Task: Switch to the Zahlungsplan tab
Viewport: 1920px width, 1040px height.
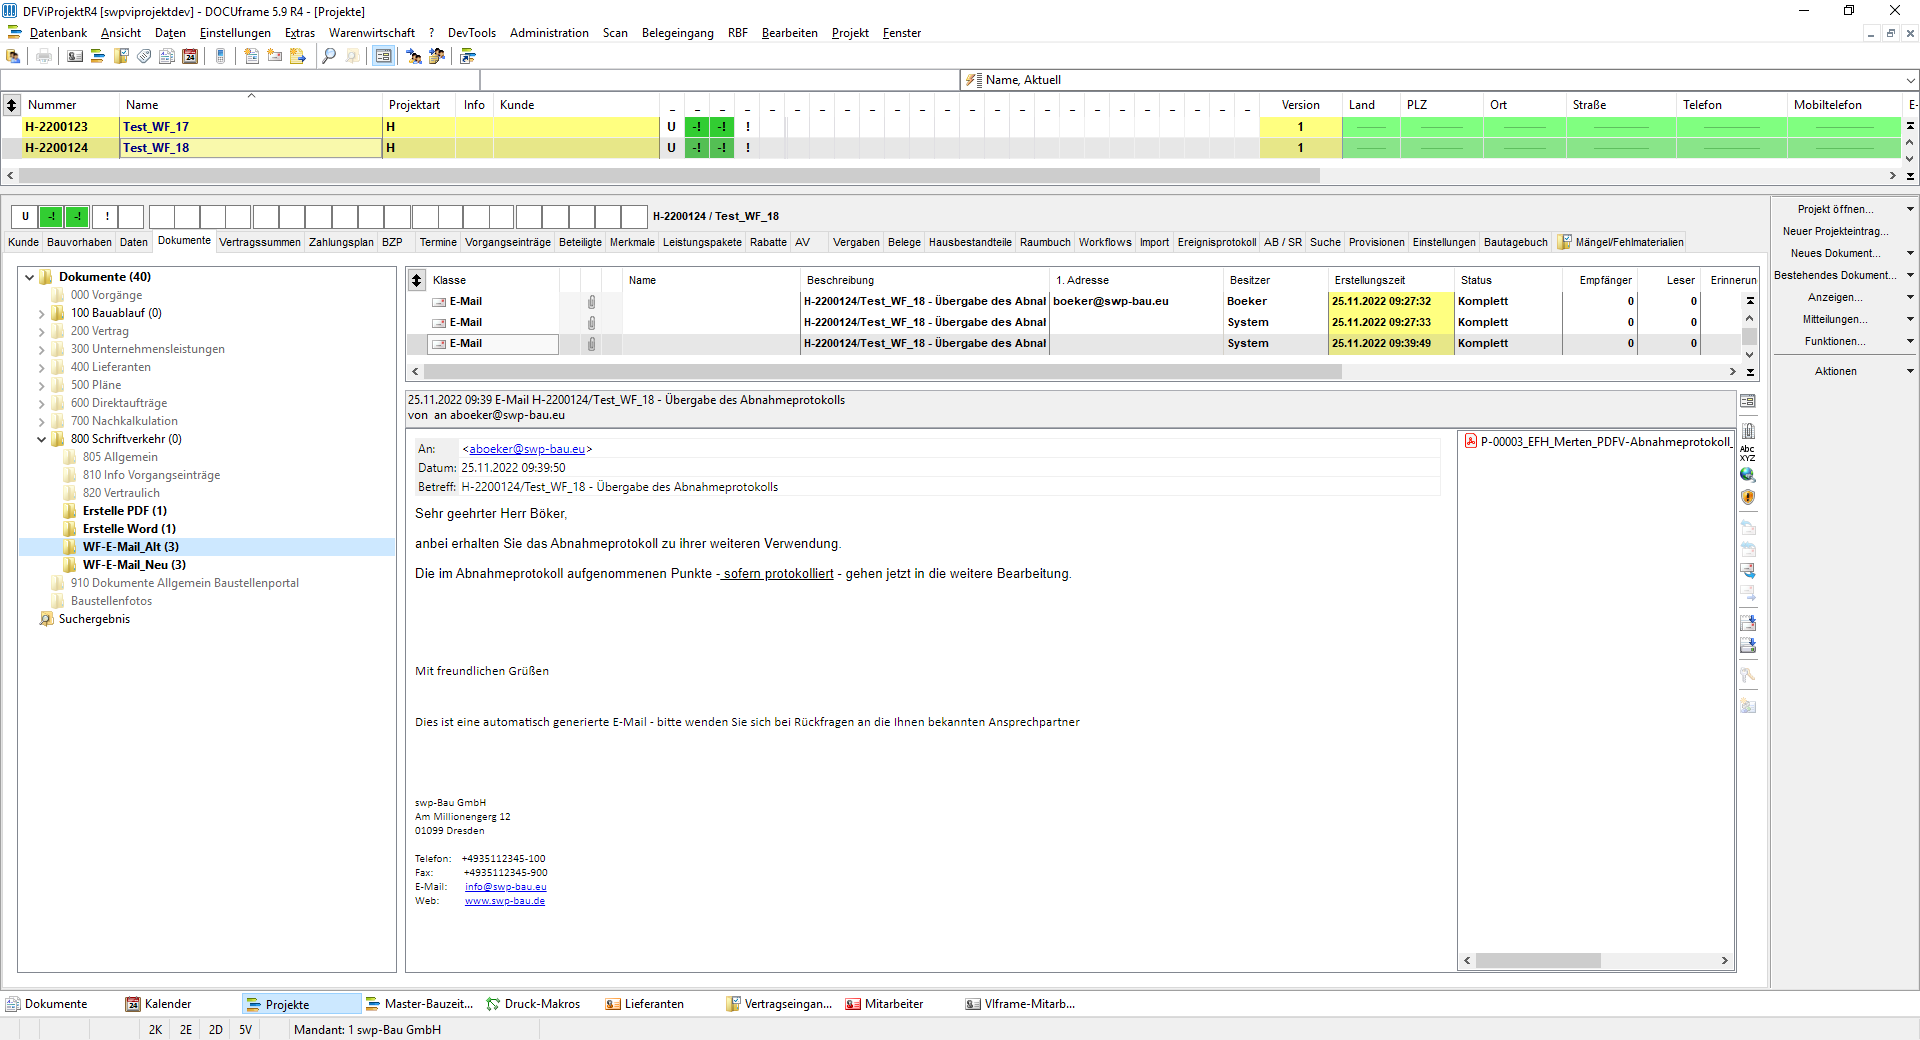Action: (341, 242)
